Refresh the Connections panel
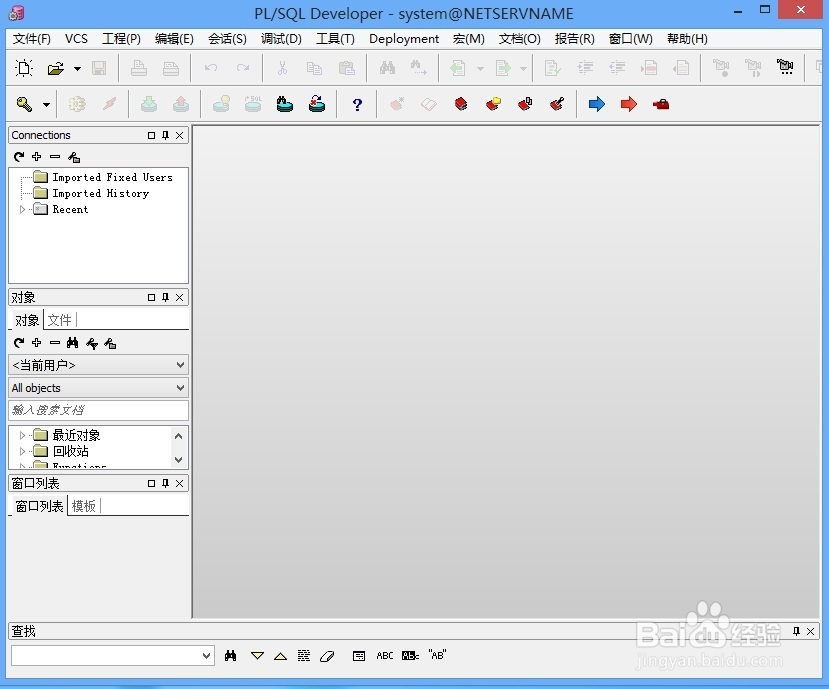This screenshot has width=829, height=689. [19, 157]
